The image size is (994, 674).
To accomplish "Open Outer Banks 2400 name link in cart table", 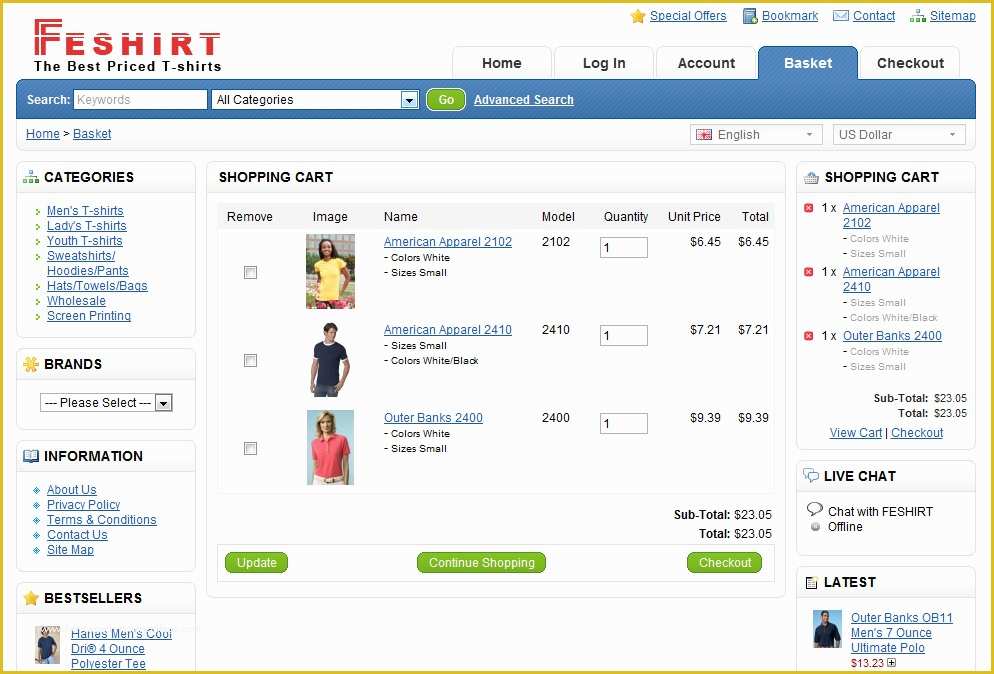I will [433, 418].
